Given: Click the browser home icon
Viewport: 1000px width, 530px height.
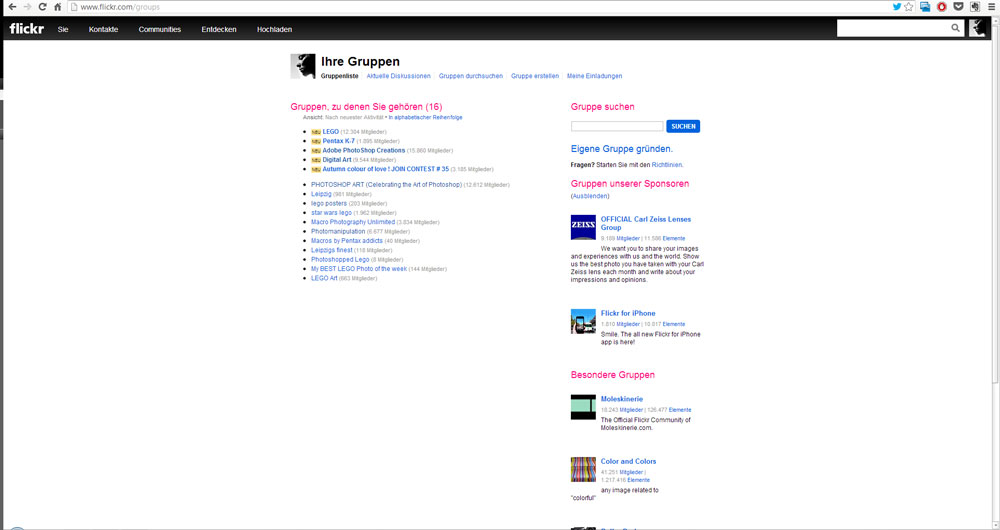Looking at the screenshot, I should [x=58, y=6].
